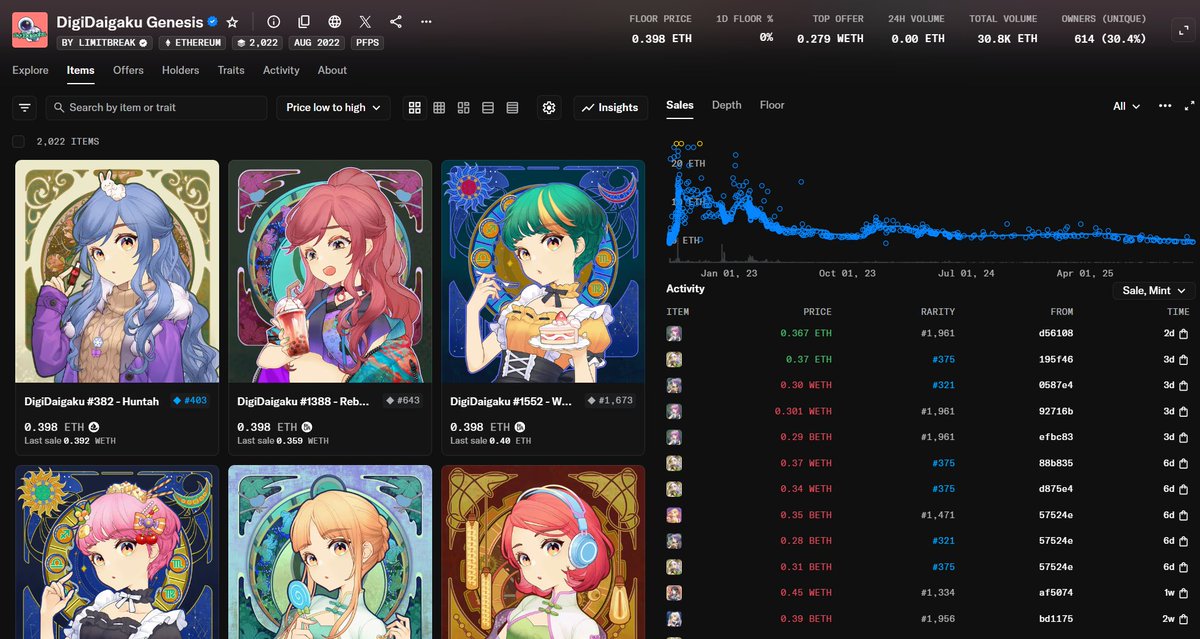1200x639 pixels.
Task: Open the collection info icon
Action: (274, 21)
